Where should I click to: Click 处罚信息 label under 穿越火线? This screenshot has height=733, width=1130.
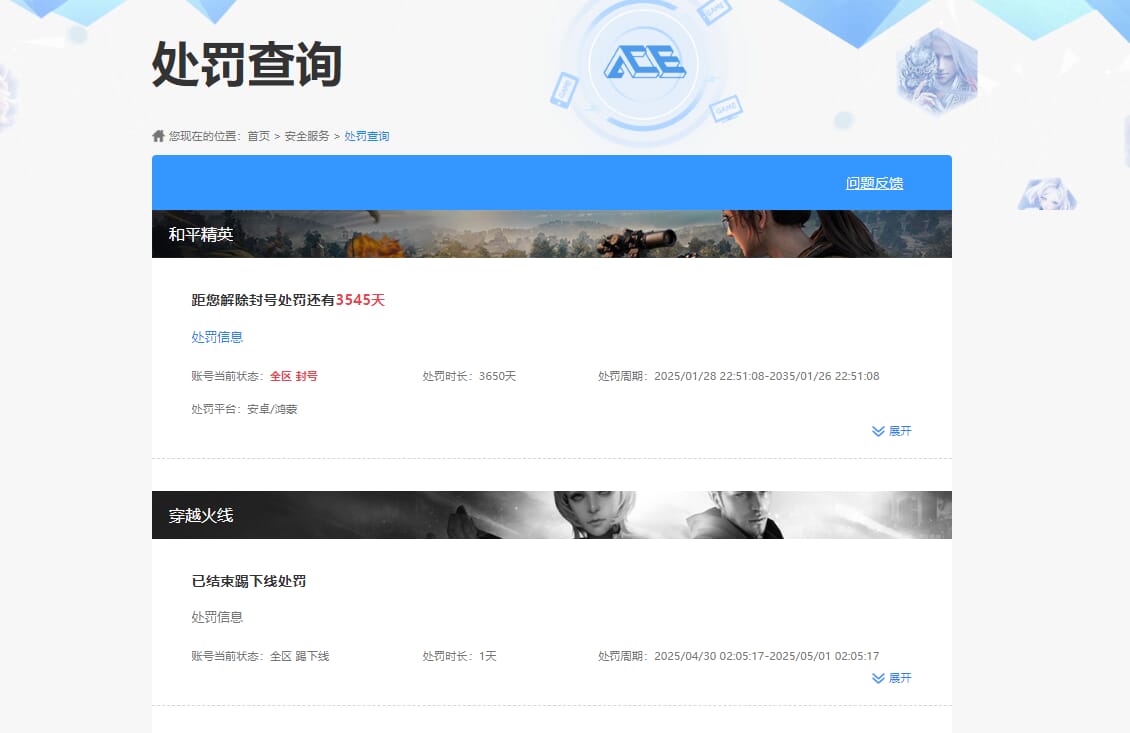point(217,617)
